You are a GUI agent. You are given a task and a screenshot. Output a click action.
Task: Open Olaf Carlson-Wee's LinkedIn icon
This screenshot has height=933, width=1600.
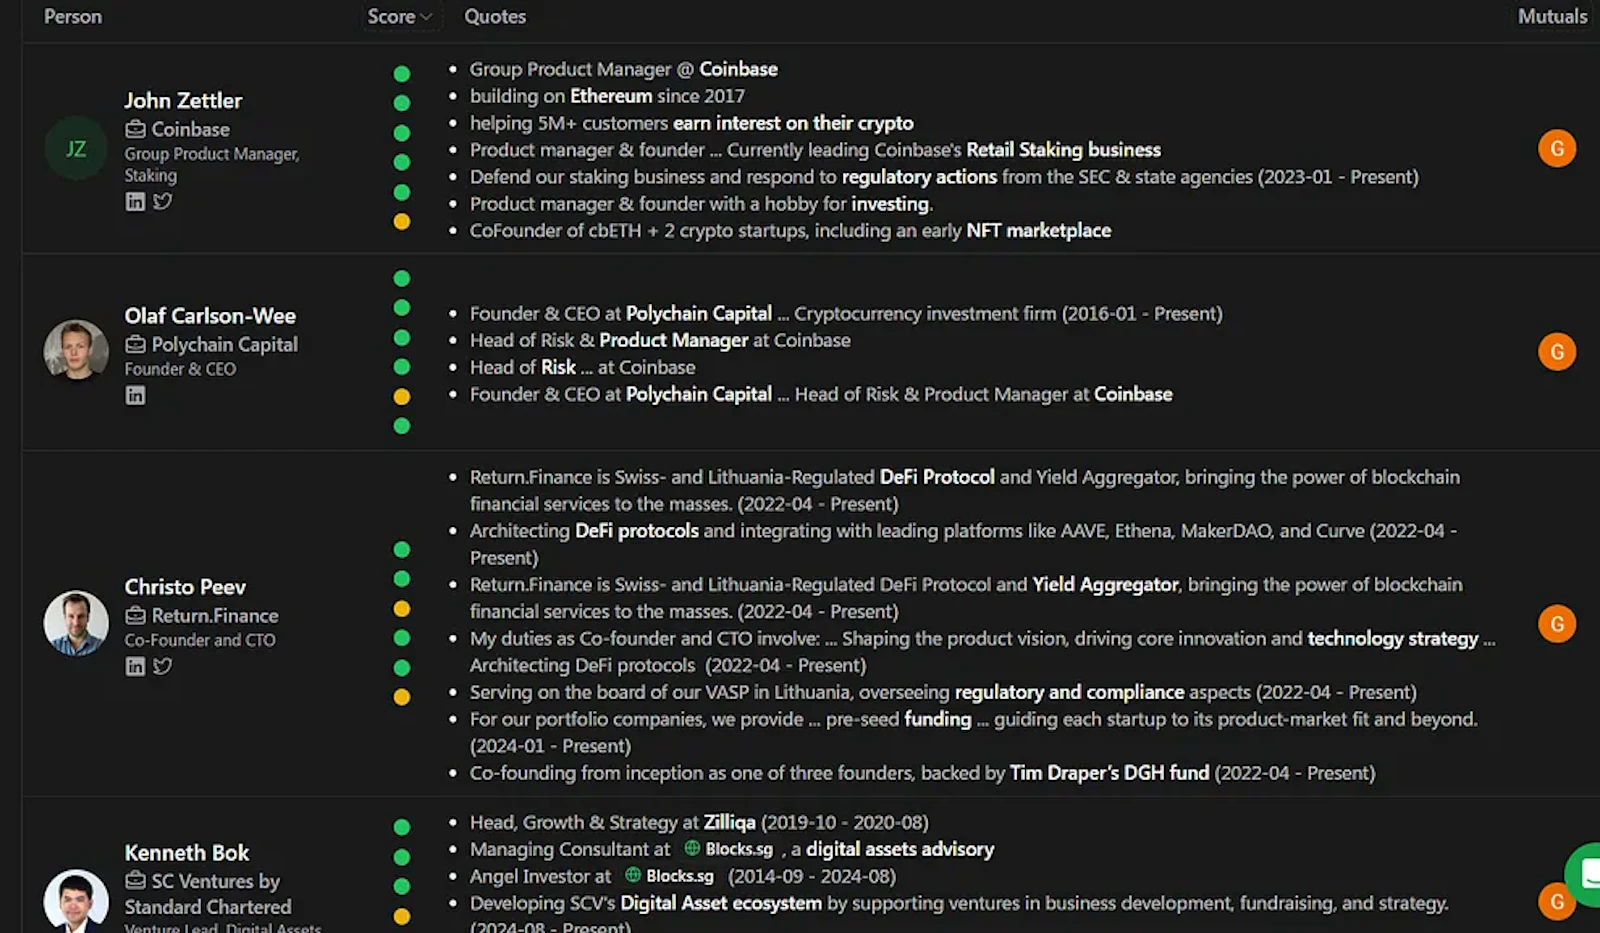(135, 395)
